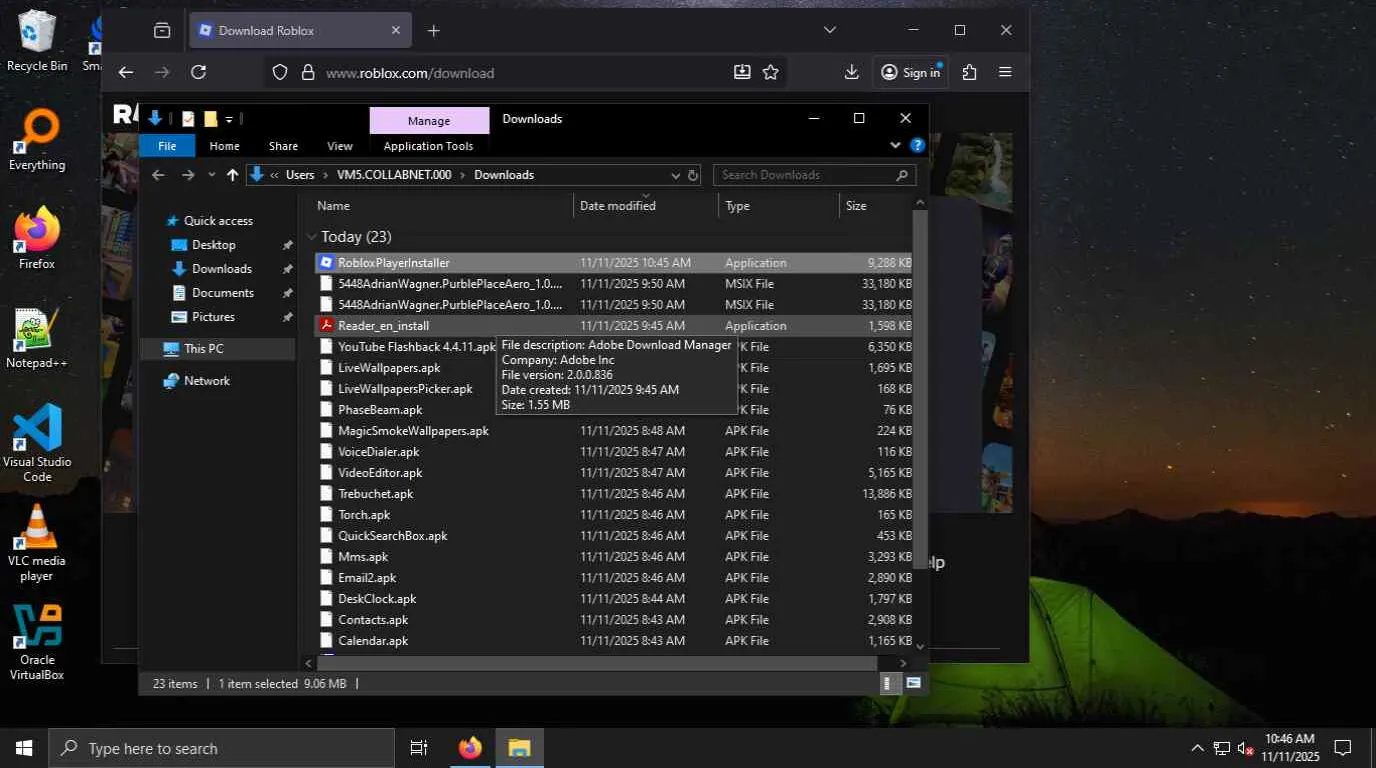Viewport: 1376px width, 768px height.
Task: Select the Notepad++ desktop shortcut
Action: click(x=37, y=338)
